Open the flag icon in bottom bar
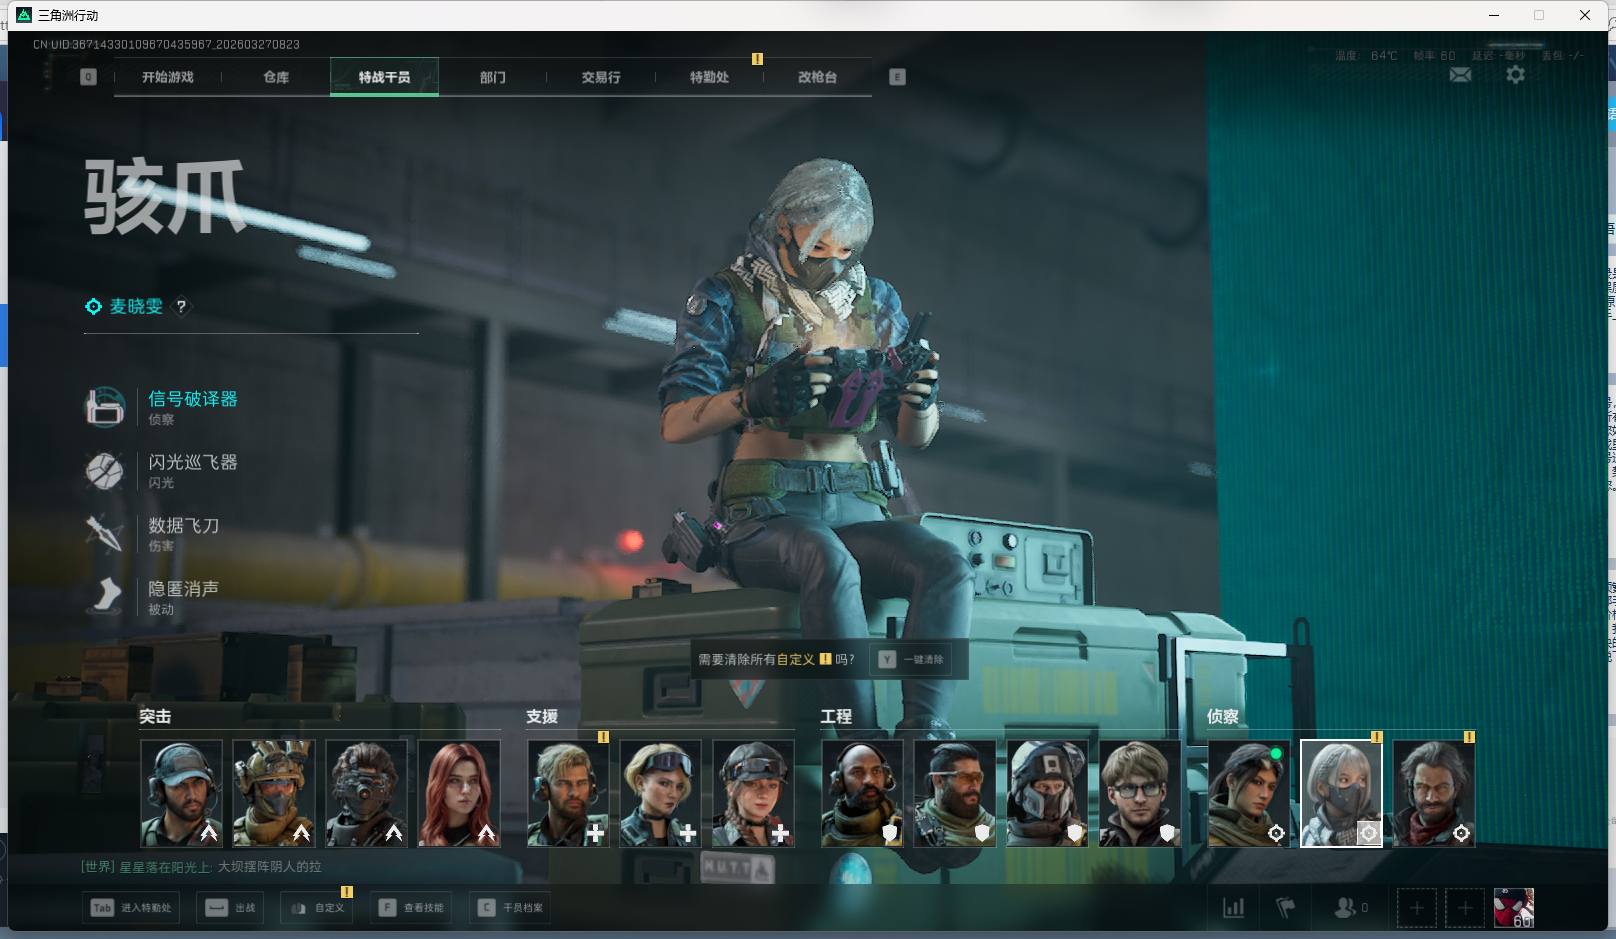Viewport: 1616px width, 939px height. (1285, 908)
